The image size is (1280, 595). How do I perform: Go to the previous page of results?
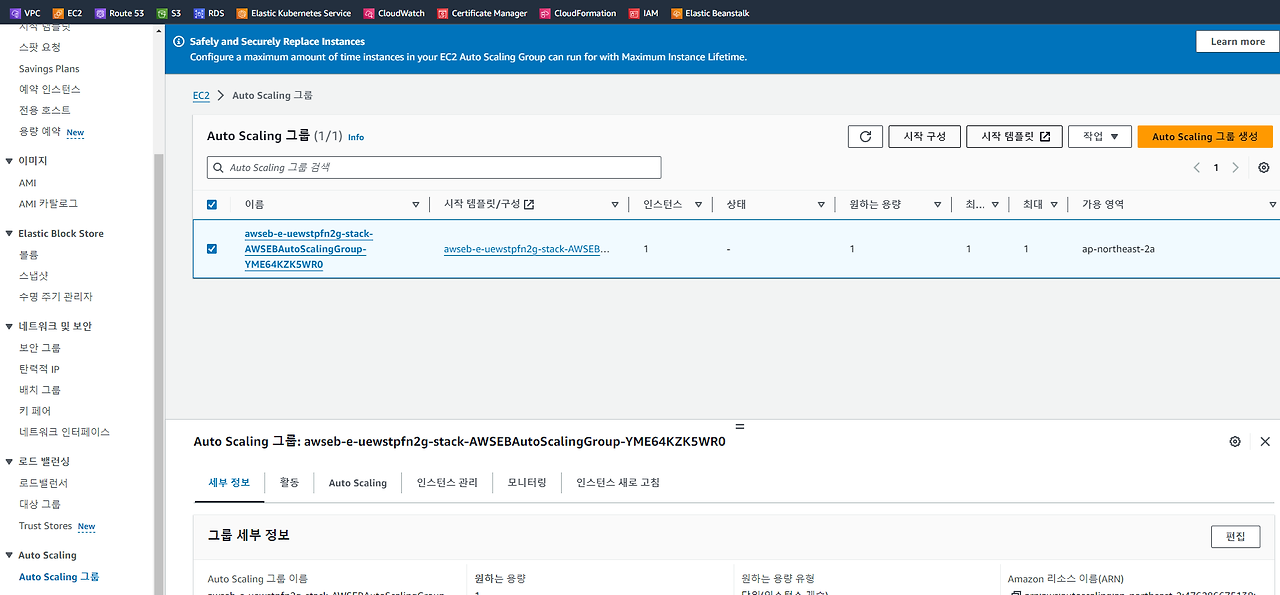pyautogui.click(x=1197, y=168)
